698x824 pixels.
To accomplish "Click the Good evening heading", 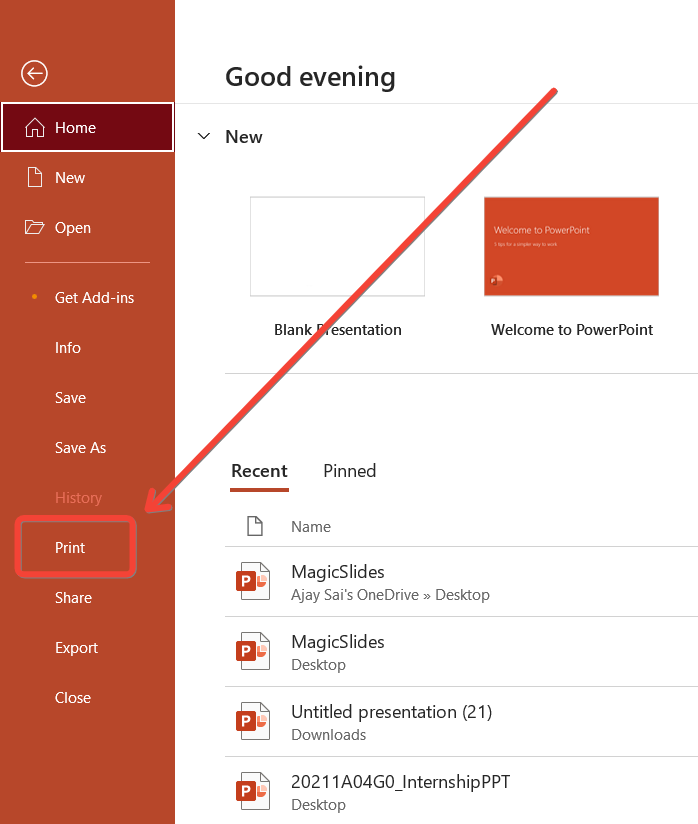I will point(310,77).
